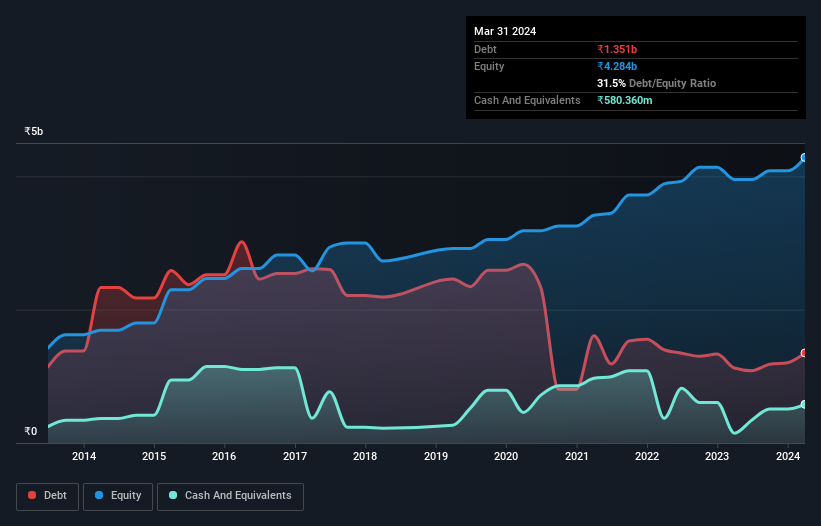Click the ₹5b y-axis label
Viewport: 821px width, 526px height.
[34, 131]
